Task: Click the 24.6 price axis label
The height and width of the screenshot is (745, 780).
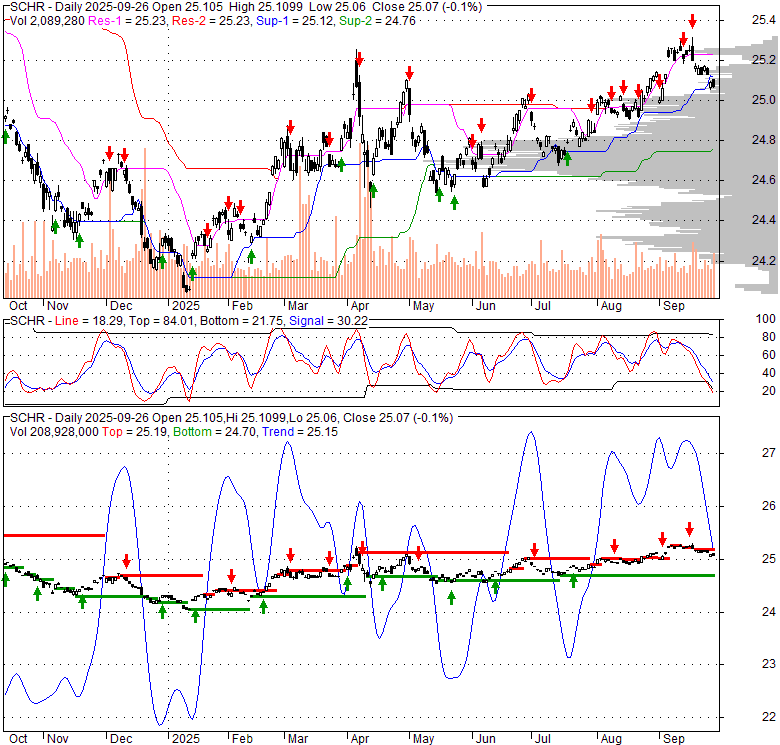Action: (763, 180)
